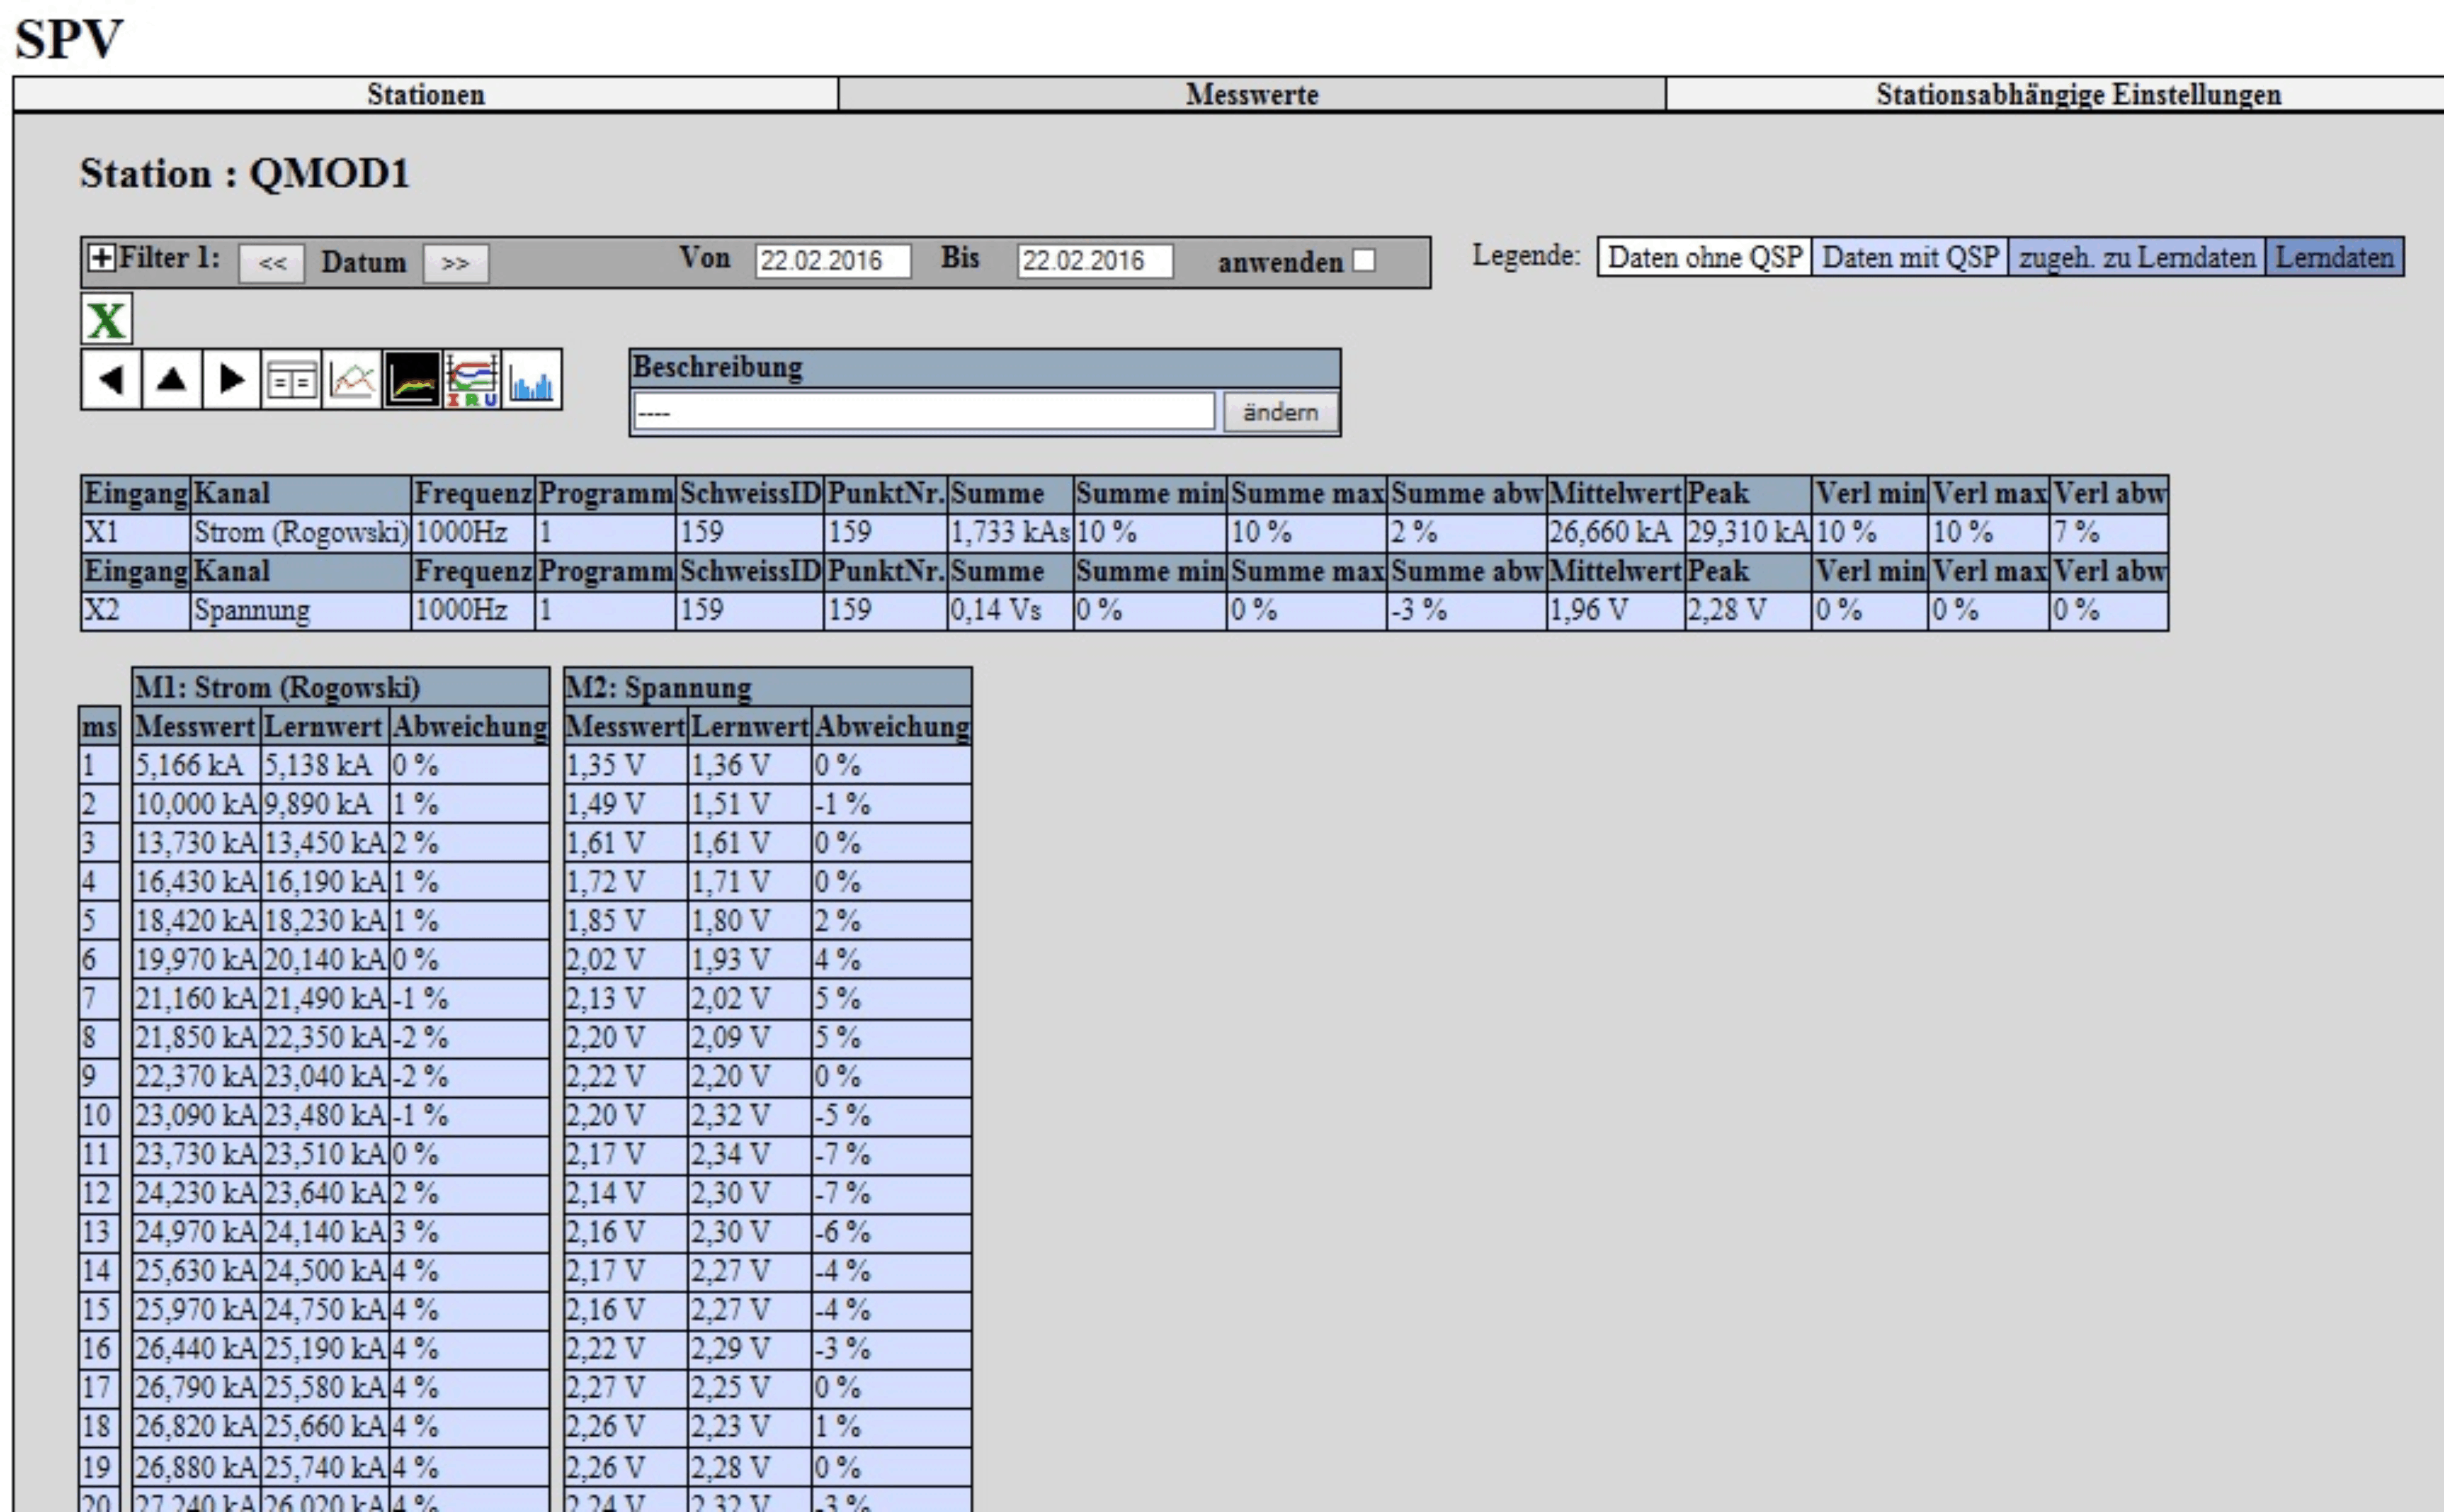2444x1512 pixels.
Task: Open the Stationen tab
Action: pos(426,94)
